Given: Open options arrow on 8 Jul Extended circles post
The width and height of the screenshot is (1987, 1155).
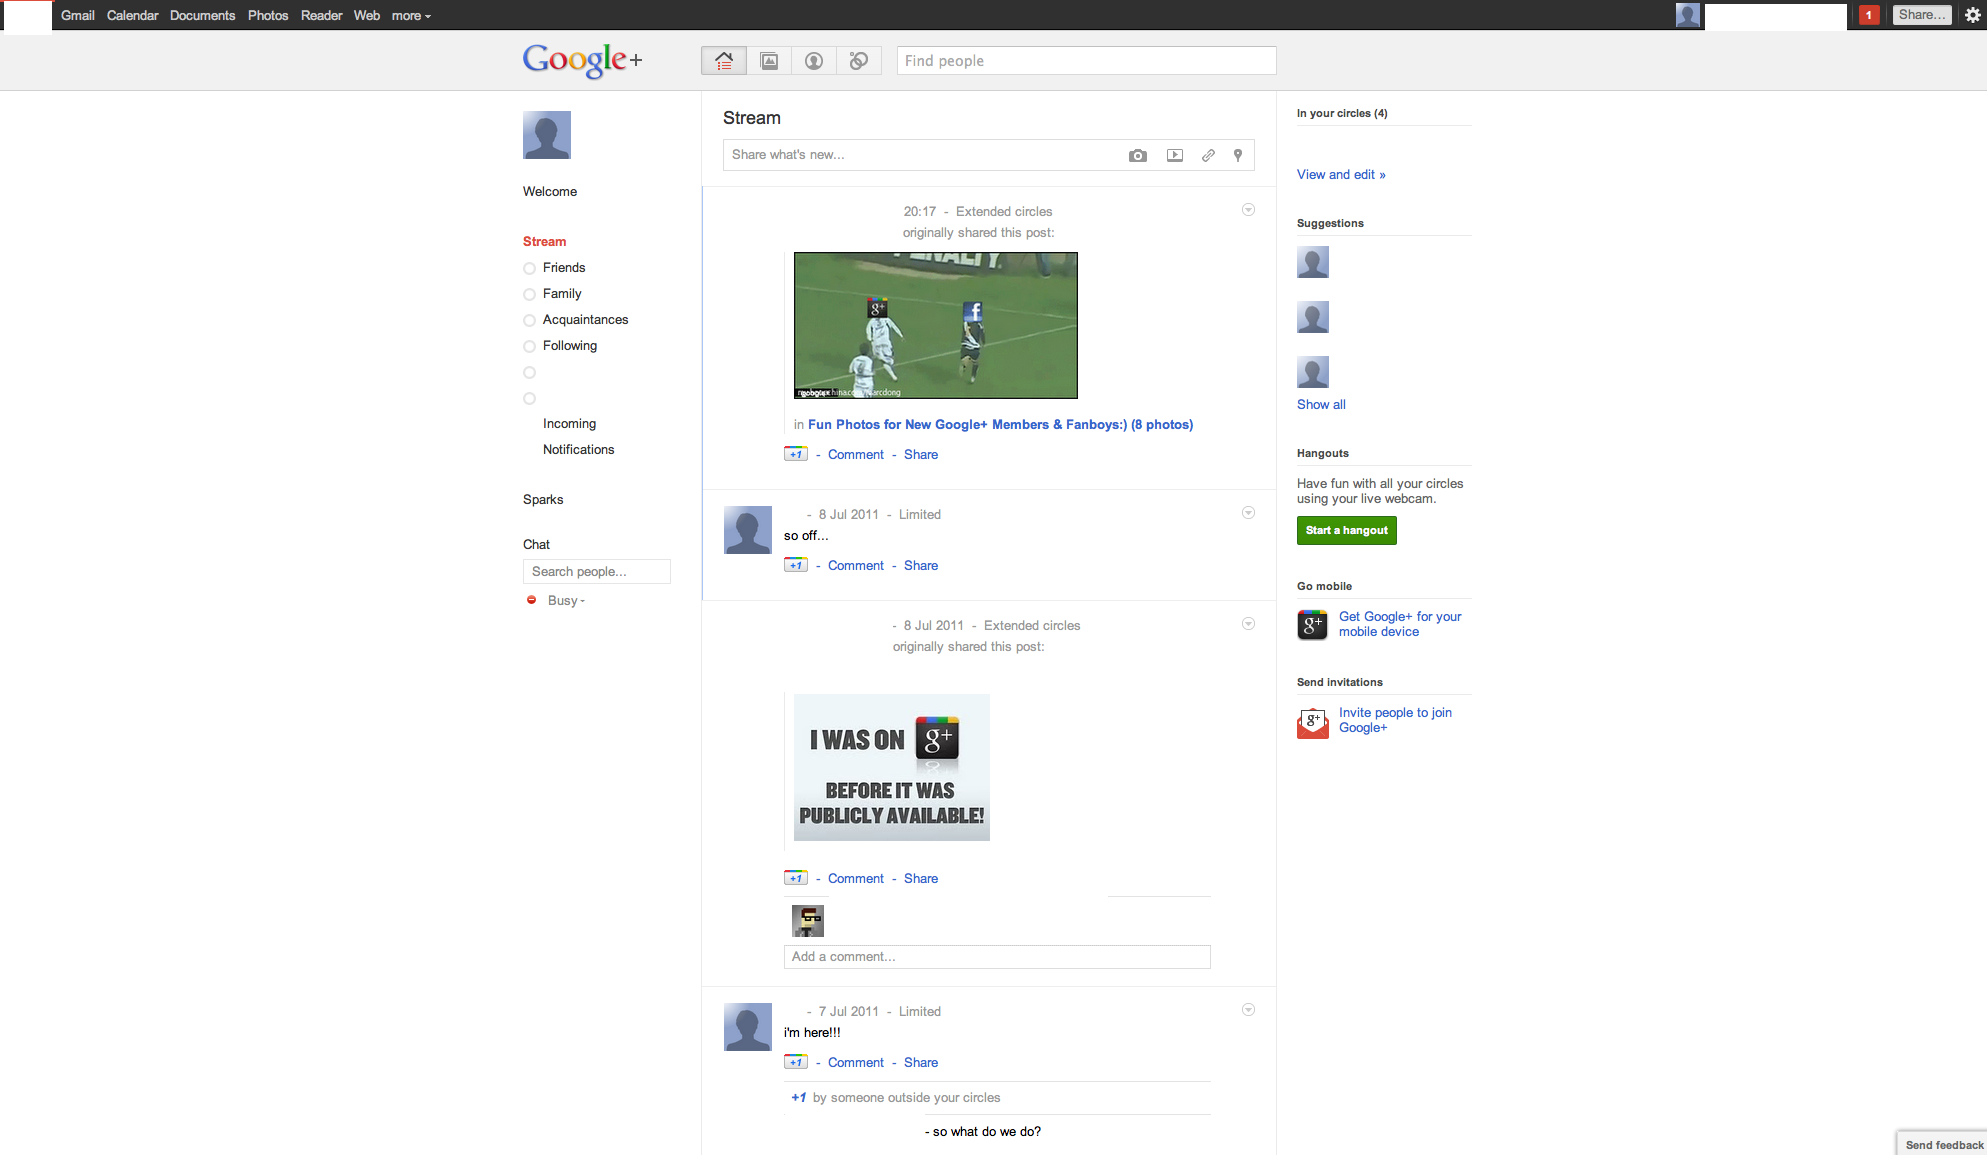Looking at the screenshot, I should point(1248,624).
